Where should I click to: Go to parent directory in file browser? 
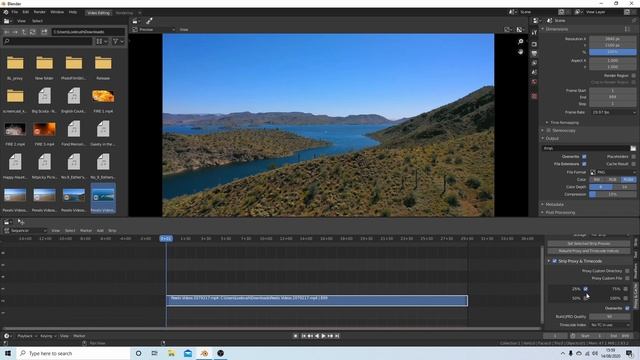click(x=24, y=31)
